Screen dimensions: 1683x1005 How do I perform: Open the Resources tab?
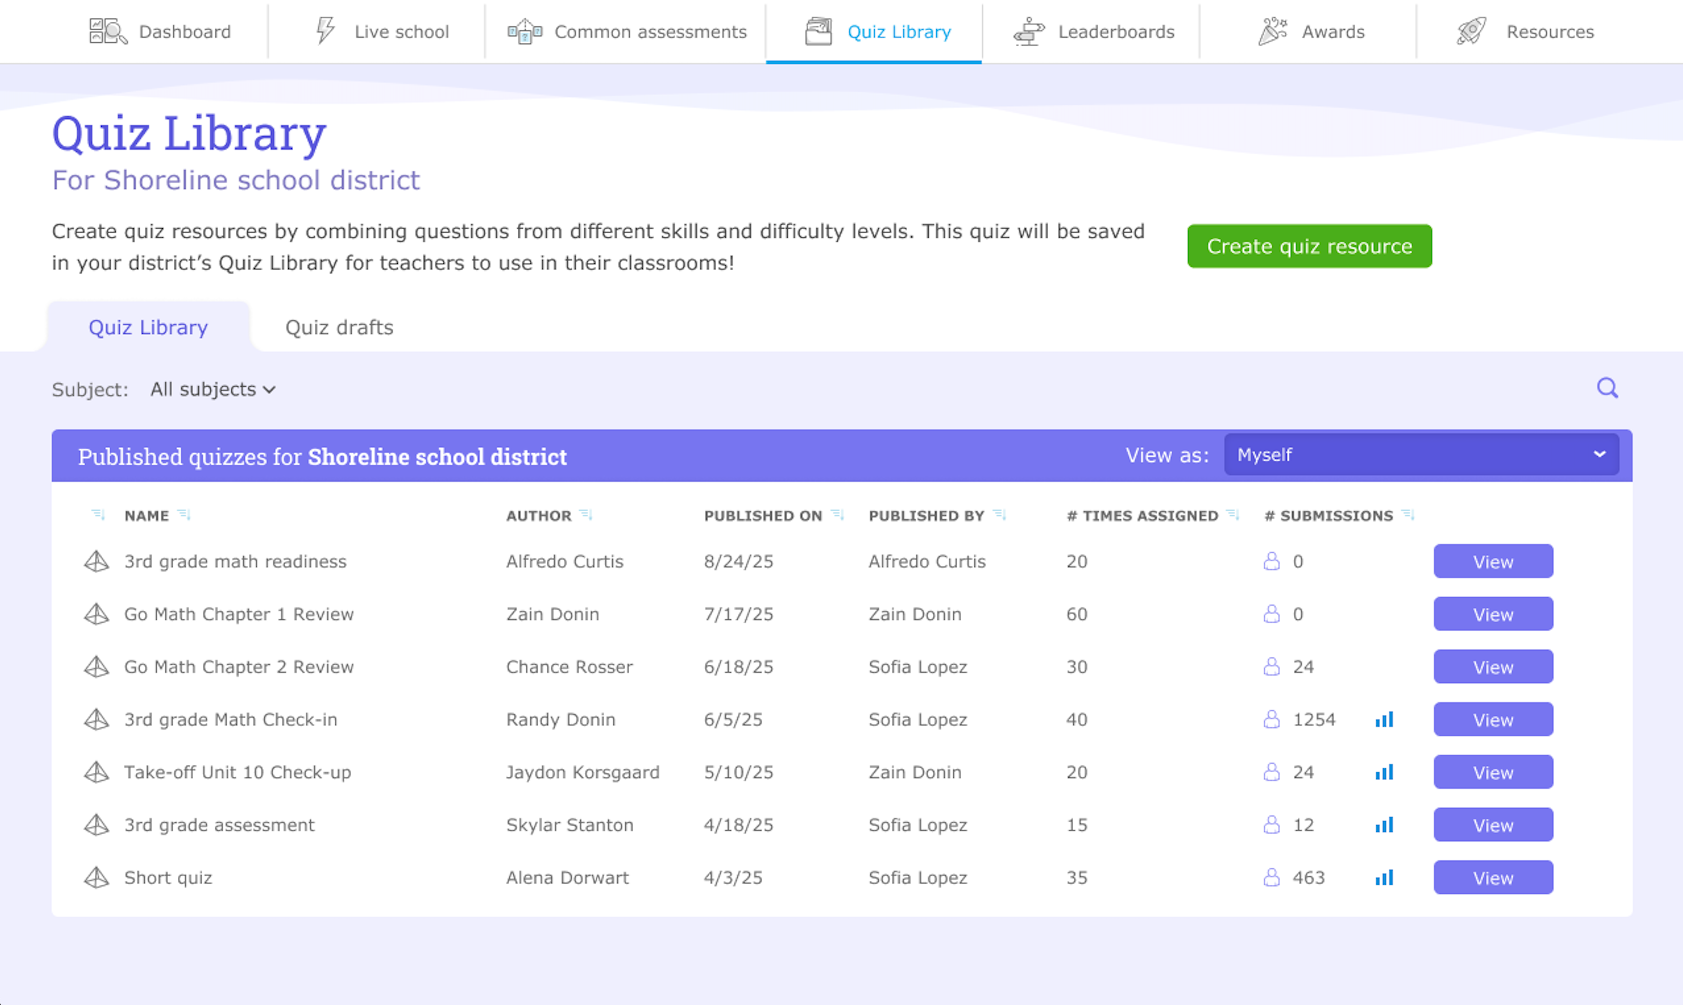pyautogui.click(x=1525, y=32)
